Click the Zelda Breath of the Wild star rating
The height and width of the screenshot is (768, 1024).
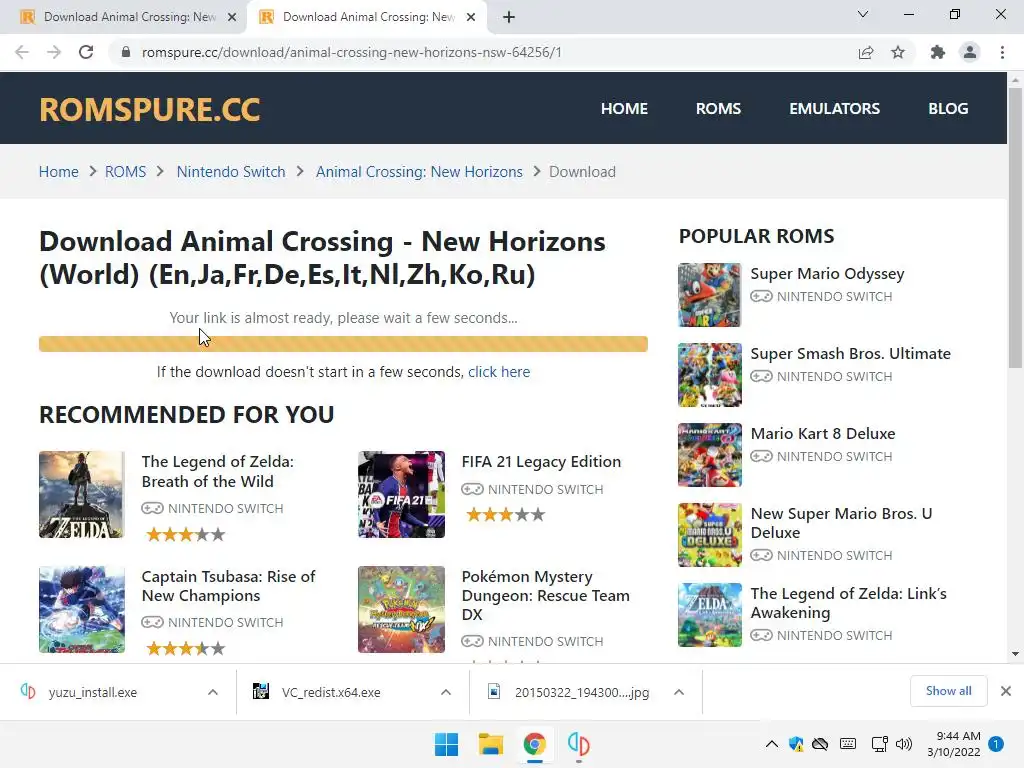[x=185, y=535]
